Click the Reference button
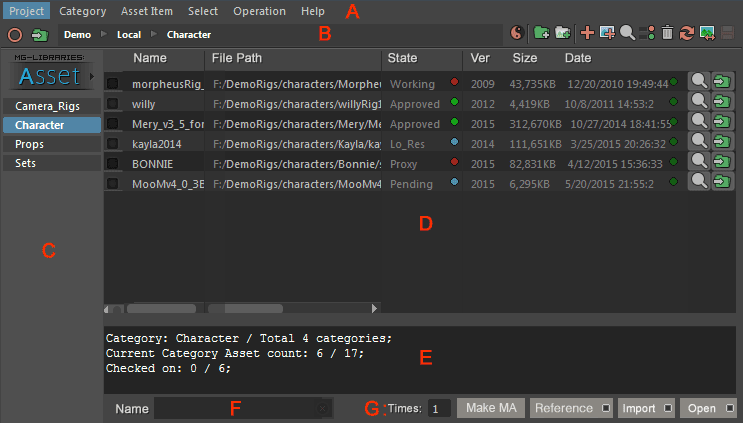The width and height of the screenshot is (743, 423). (x=571, y=408)
